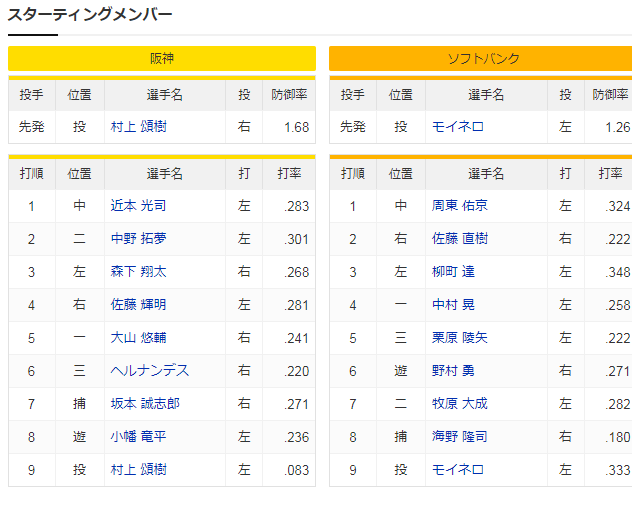Click the ソフトバンク team header bar
632x505 pixels.
point(480,59)
